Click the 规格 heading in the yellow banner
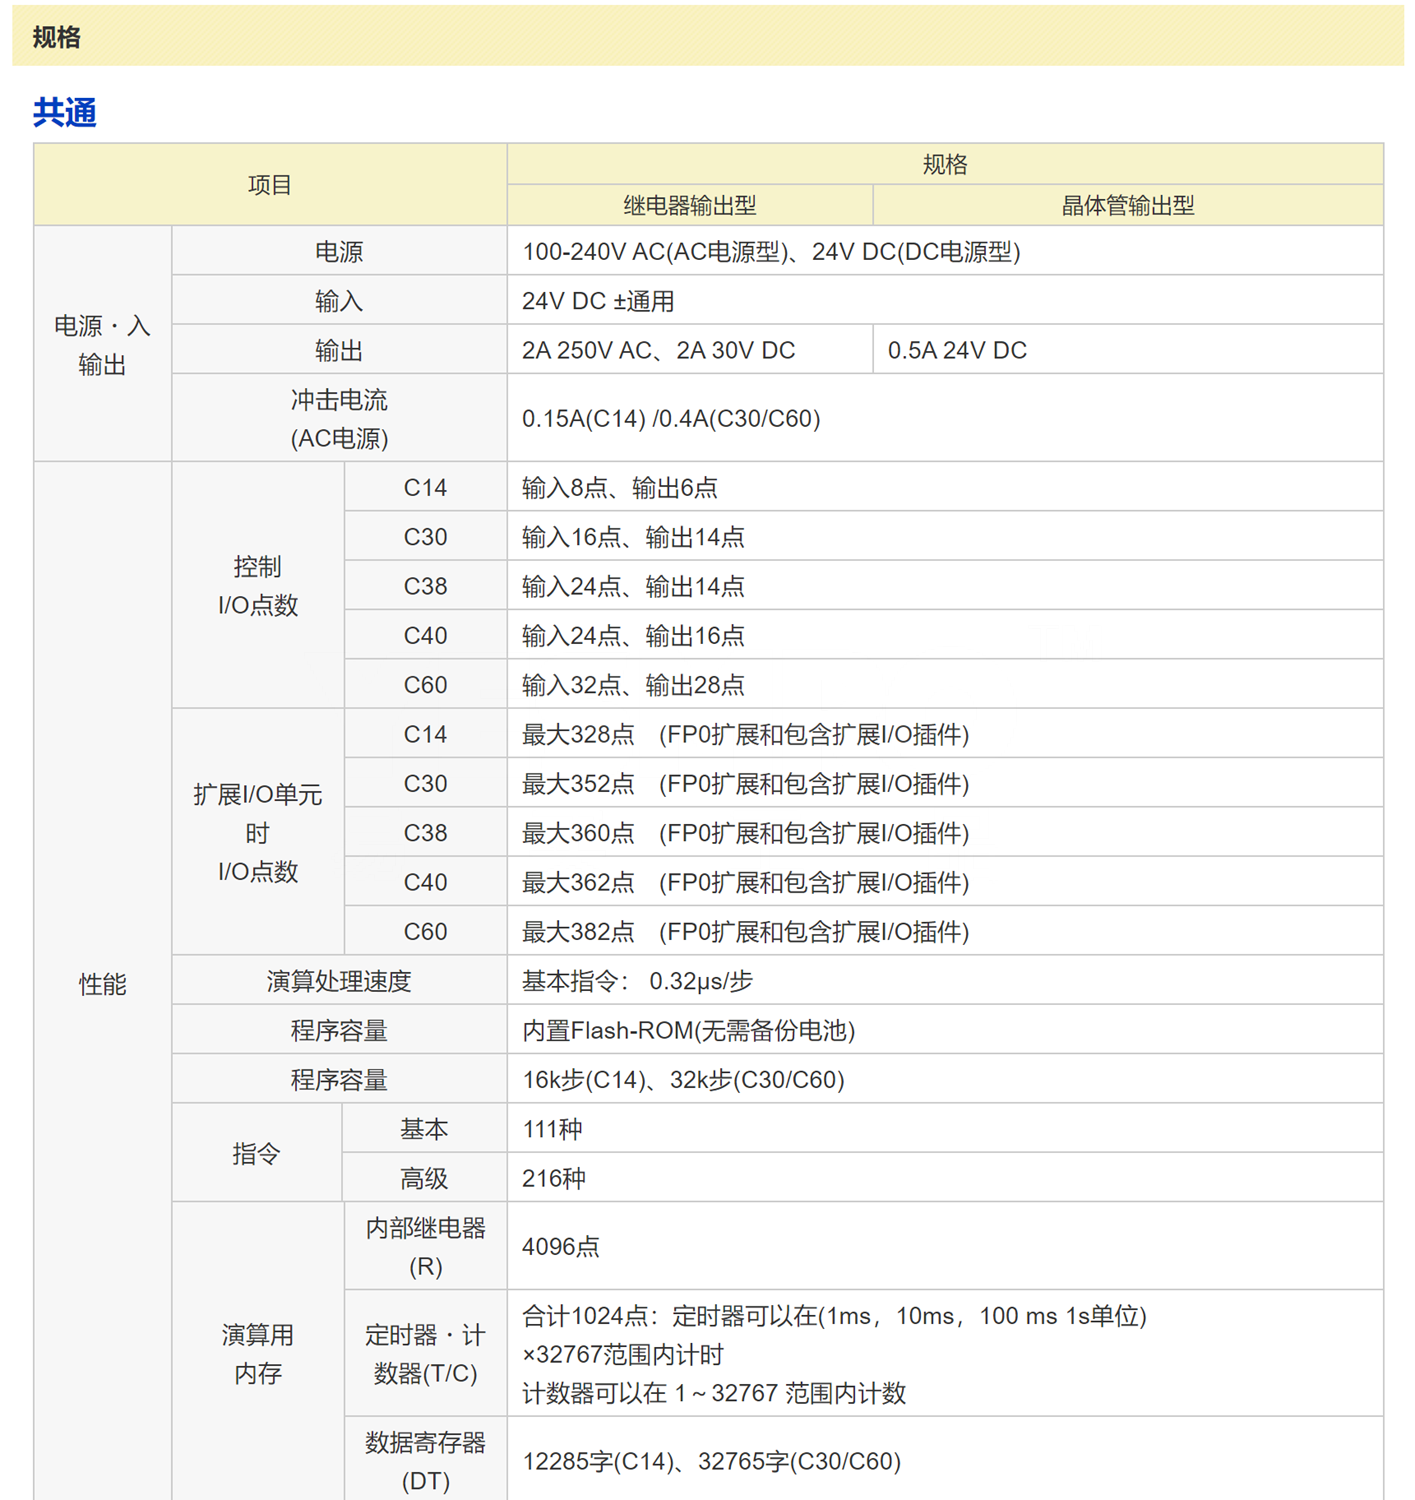 pos(56,37)
